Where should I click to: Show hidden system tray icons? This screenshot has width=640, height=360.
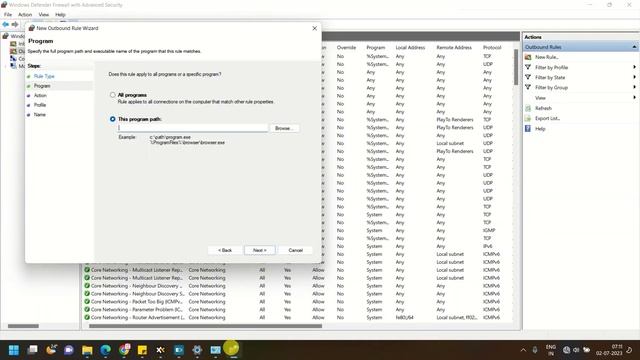tap(523, 350)
